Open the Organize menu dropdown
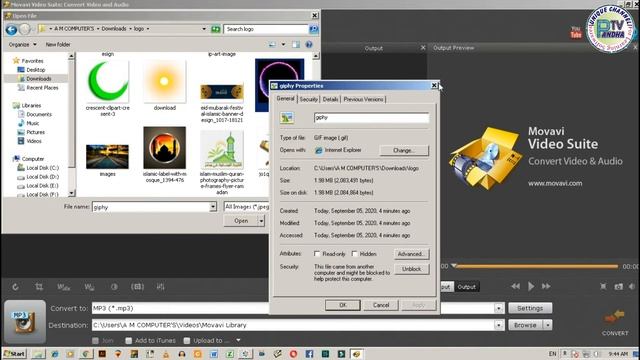The height and width of the screenshot is (360, 640). pos(22,44)
